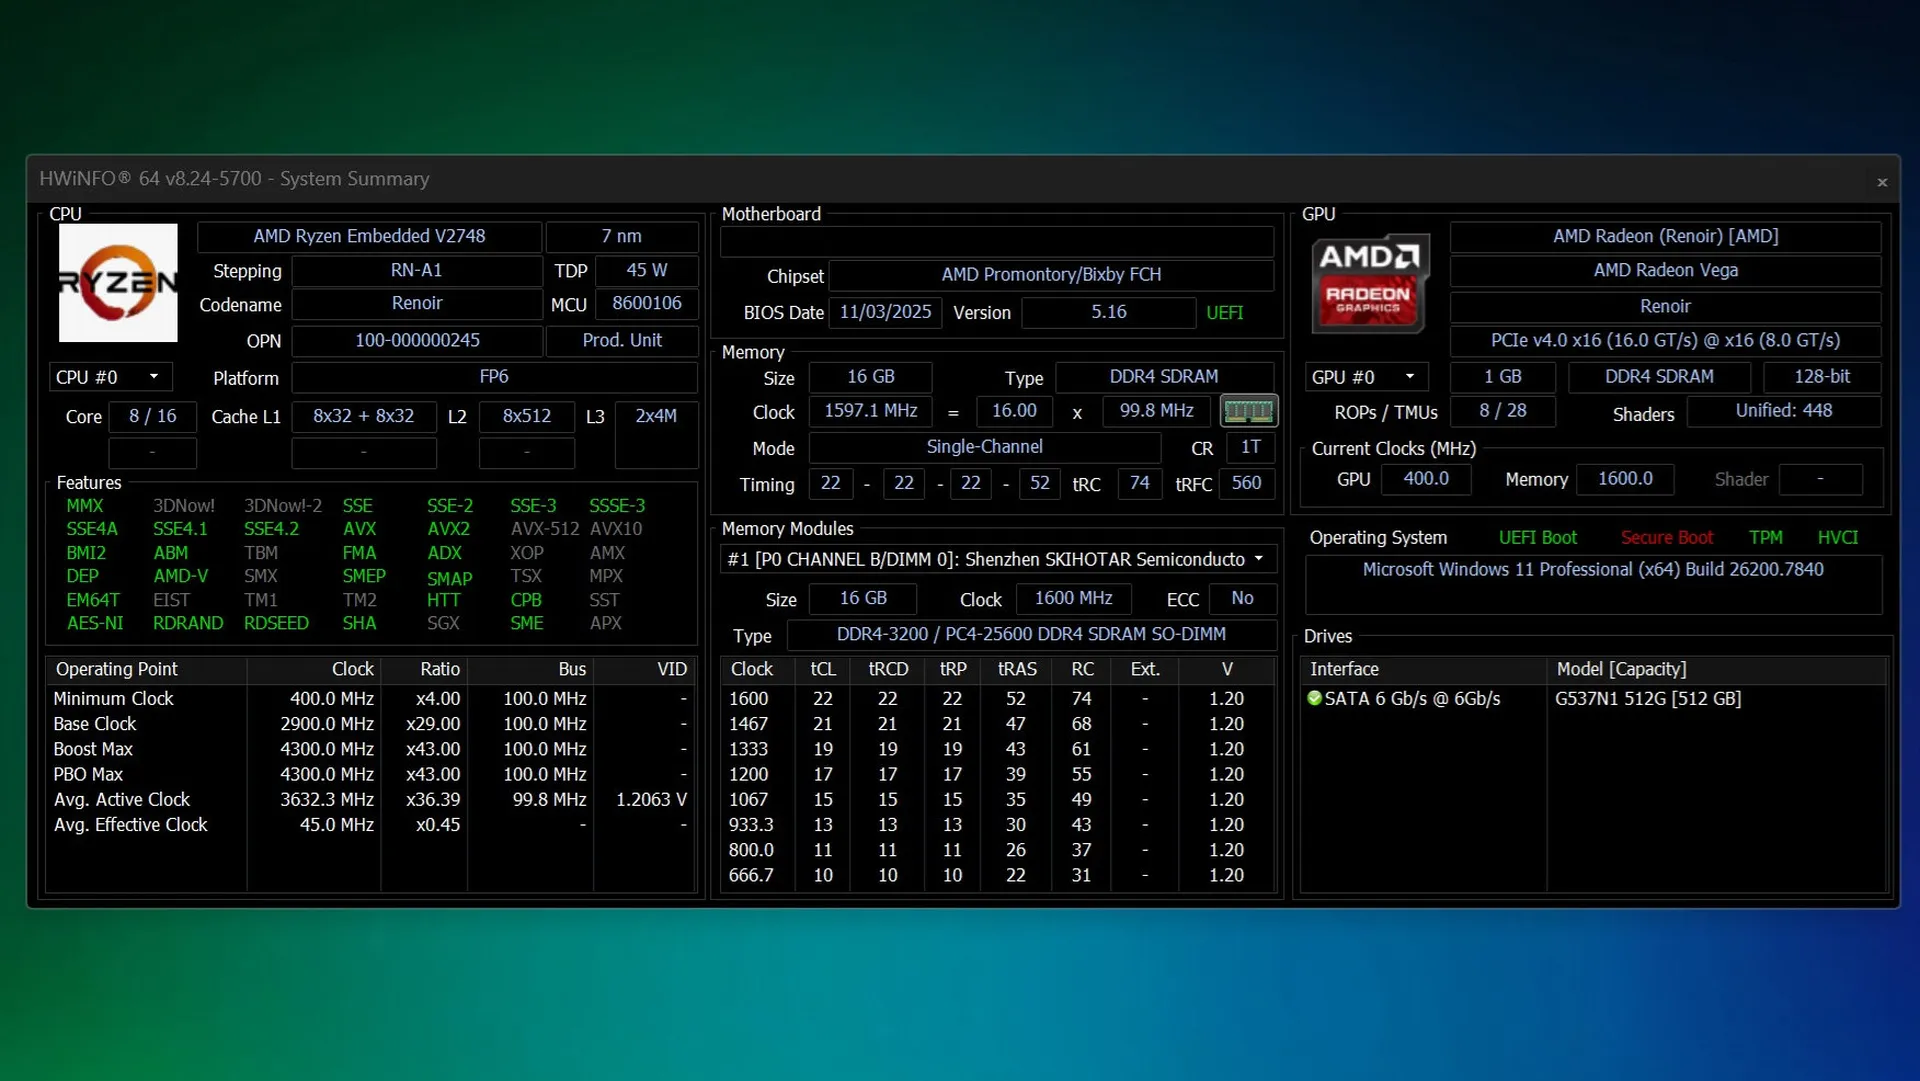This screenshot has height=1081, width=1920.
Task: Click the AMD Ryzen Embedded V2748 name field
Action: point(369,237)
